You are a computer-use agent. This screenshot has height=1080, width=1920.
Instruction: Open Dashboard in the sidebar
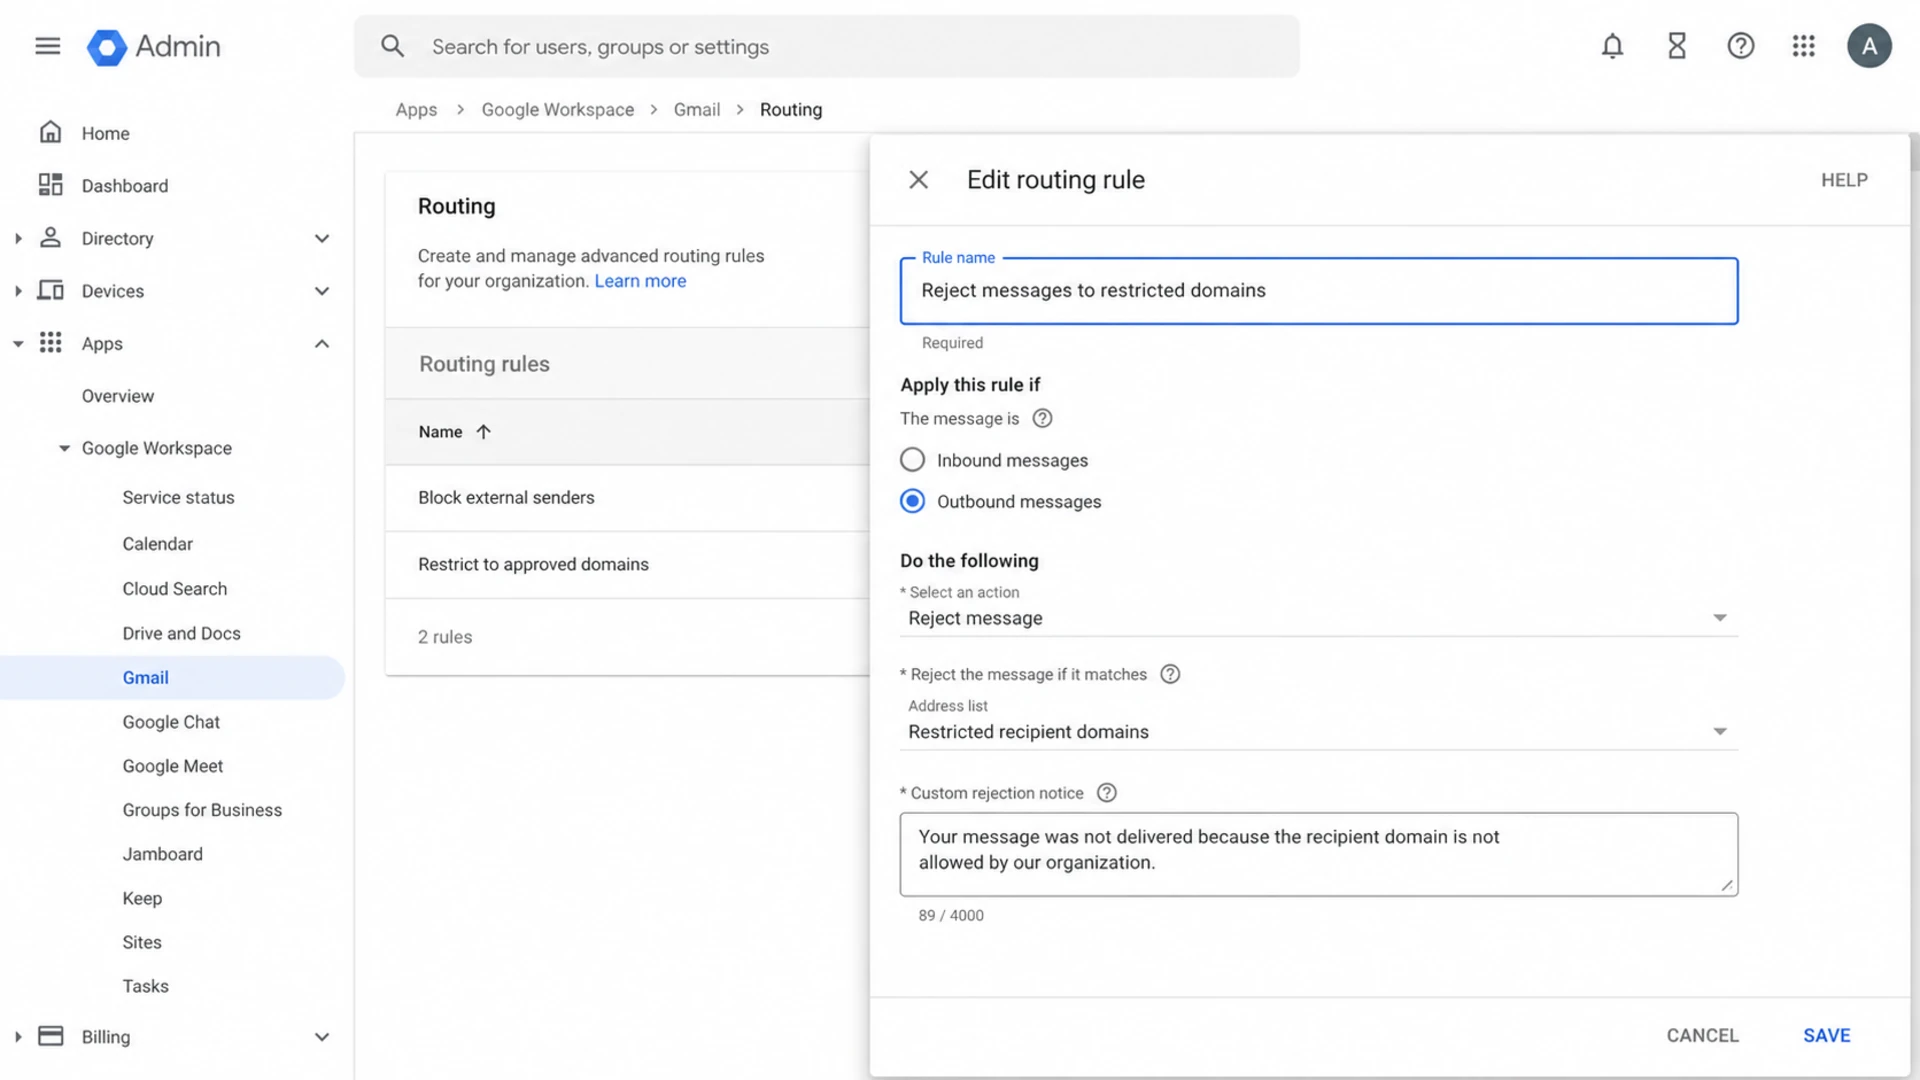point(125,186)
